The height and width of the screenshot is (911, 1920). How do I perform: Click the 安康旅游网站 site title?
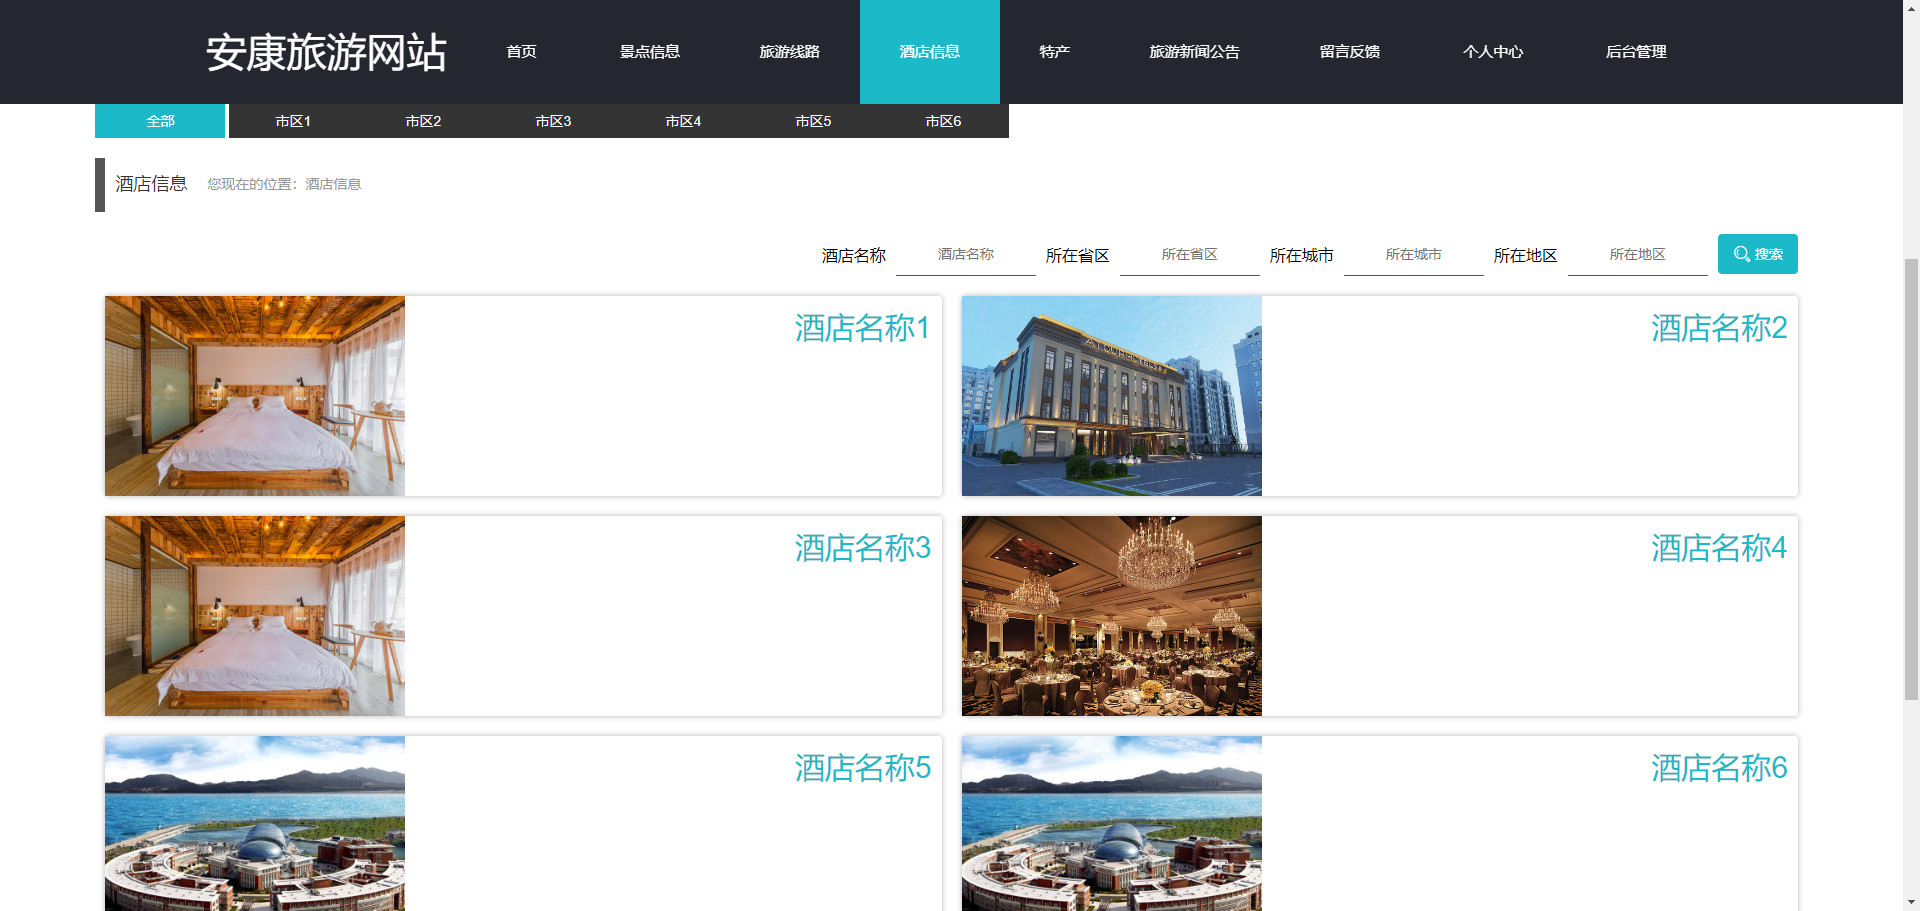326,52
